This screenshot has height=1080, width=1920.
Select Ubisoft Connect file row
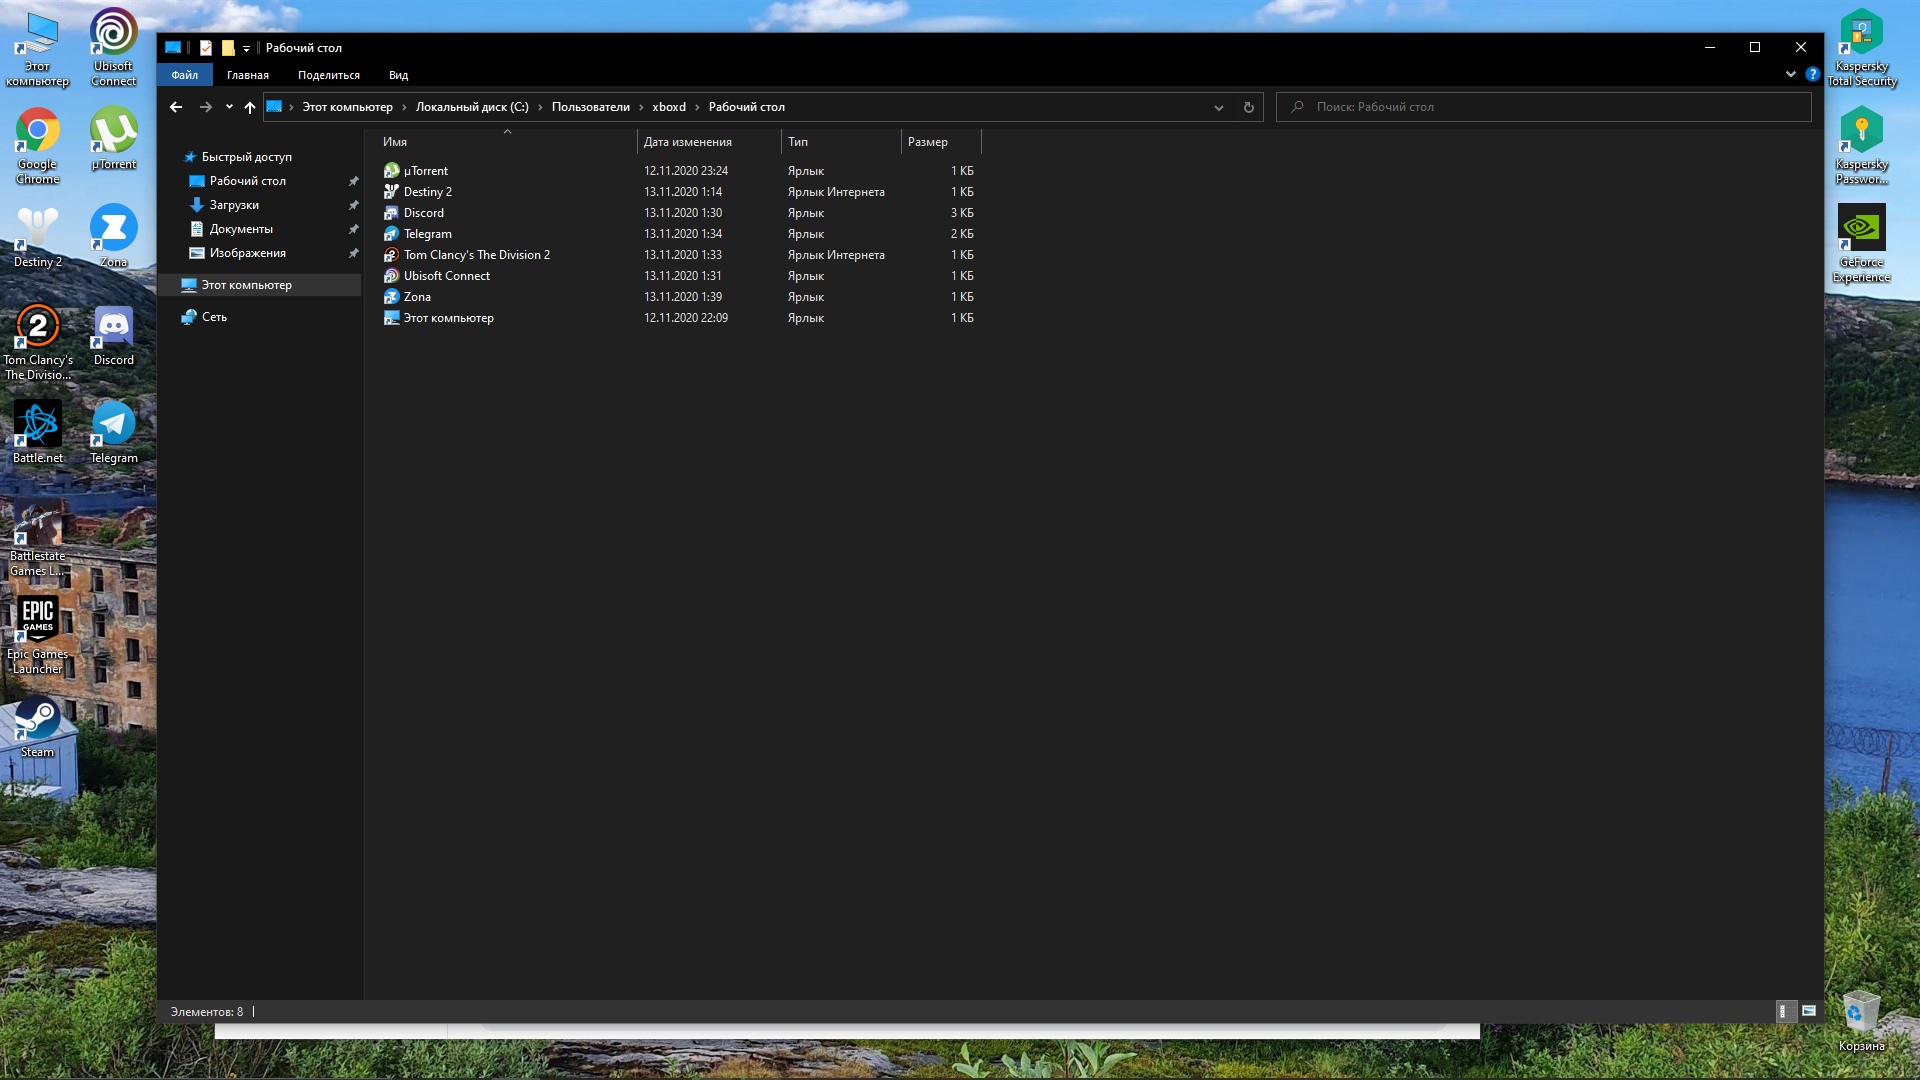pyautogui.click(x=678, y=276)
